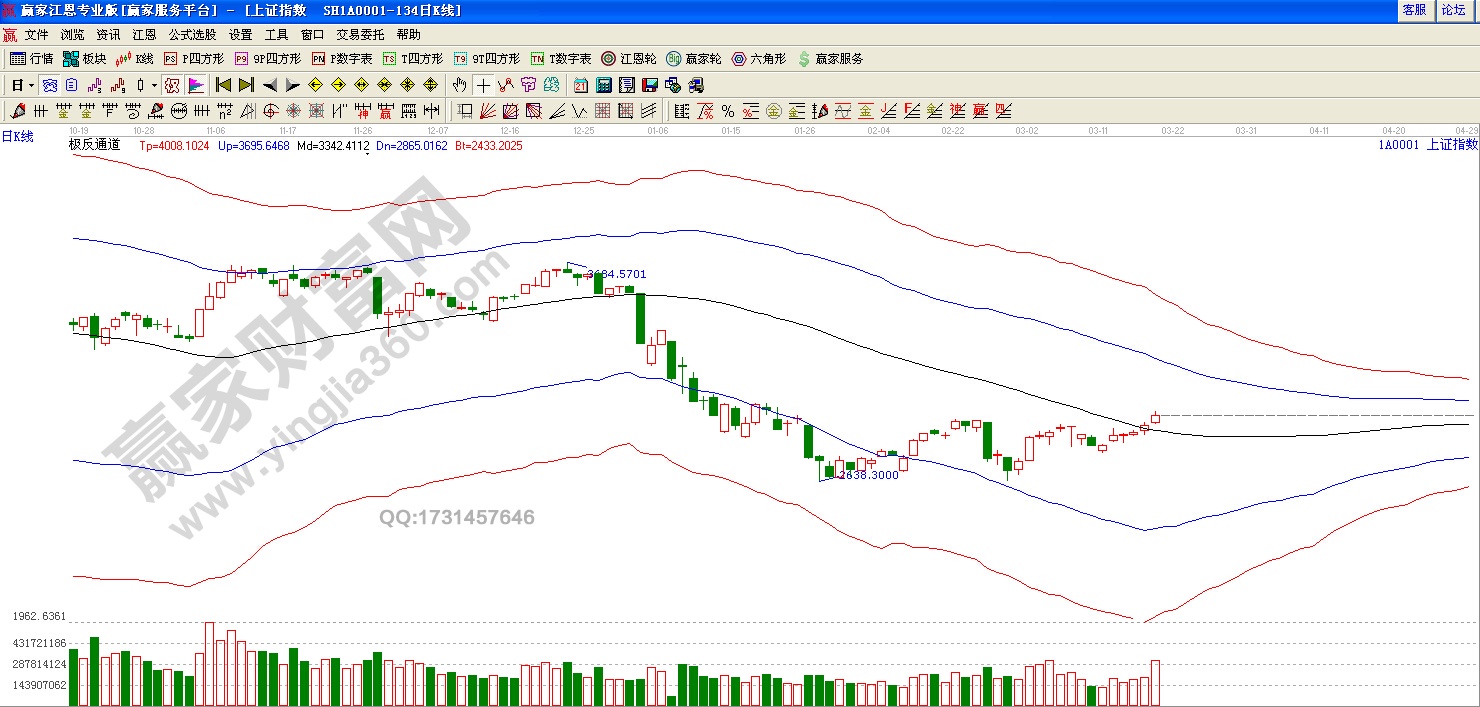Toggle the pressed flag chart indicator button
This screenshot has height=707, width=1480.
[196, 85]
